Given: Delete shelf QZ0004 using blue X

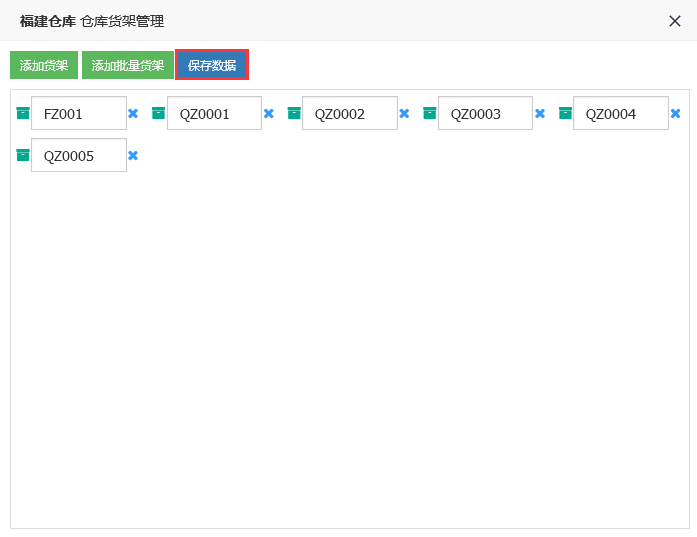Looking at the screenshot, I should coord(675,114).
